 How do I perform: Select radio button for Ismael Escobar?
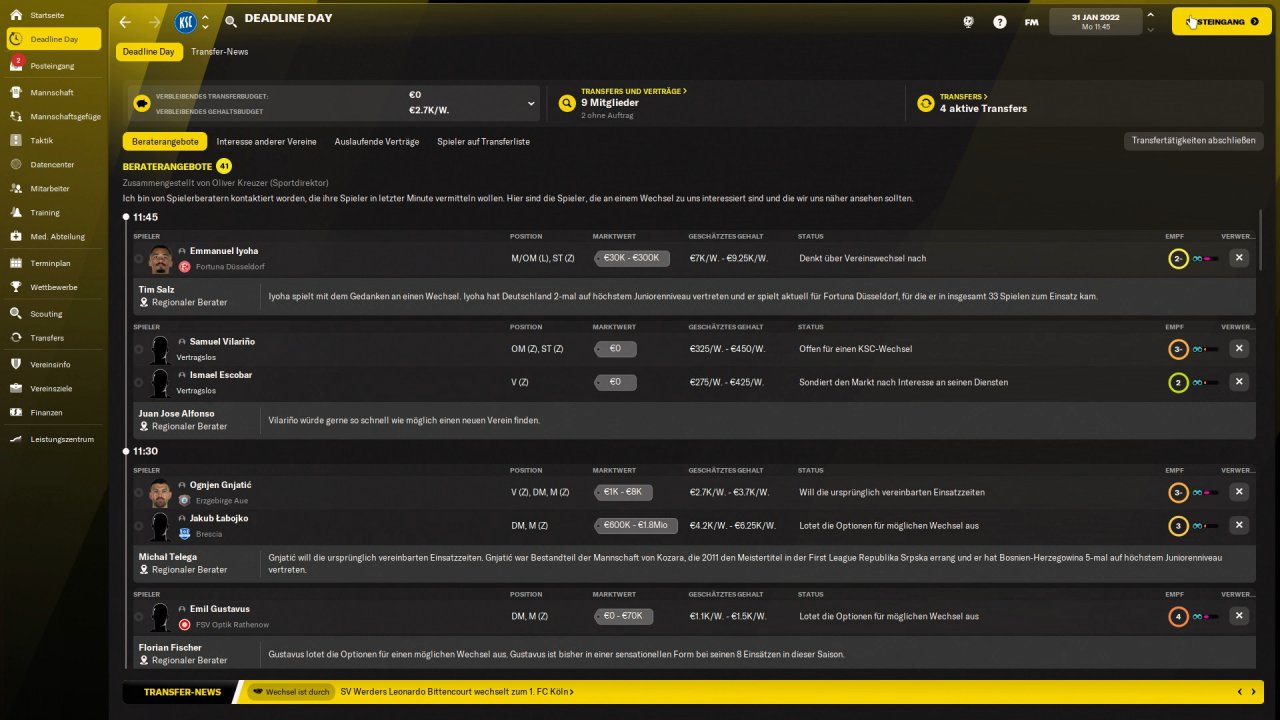[x=139, y=383]
